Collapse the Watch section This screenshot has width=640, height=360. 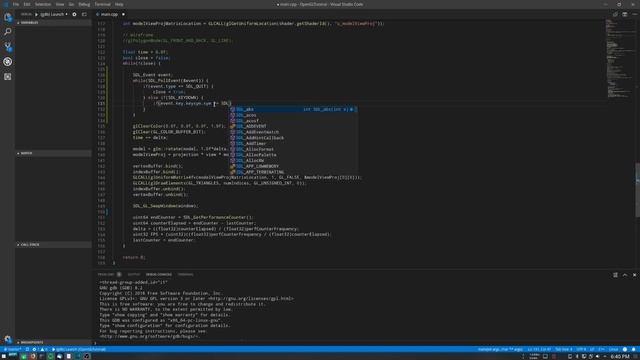coord(53,153)
